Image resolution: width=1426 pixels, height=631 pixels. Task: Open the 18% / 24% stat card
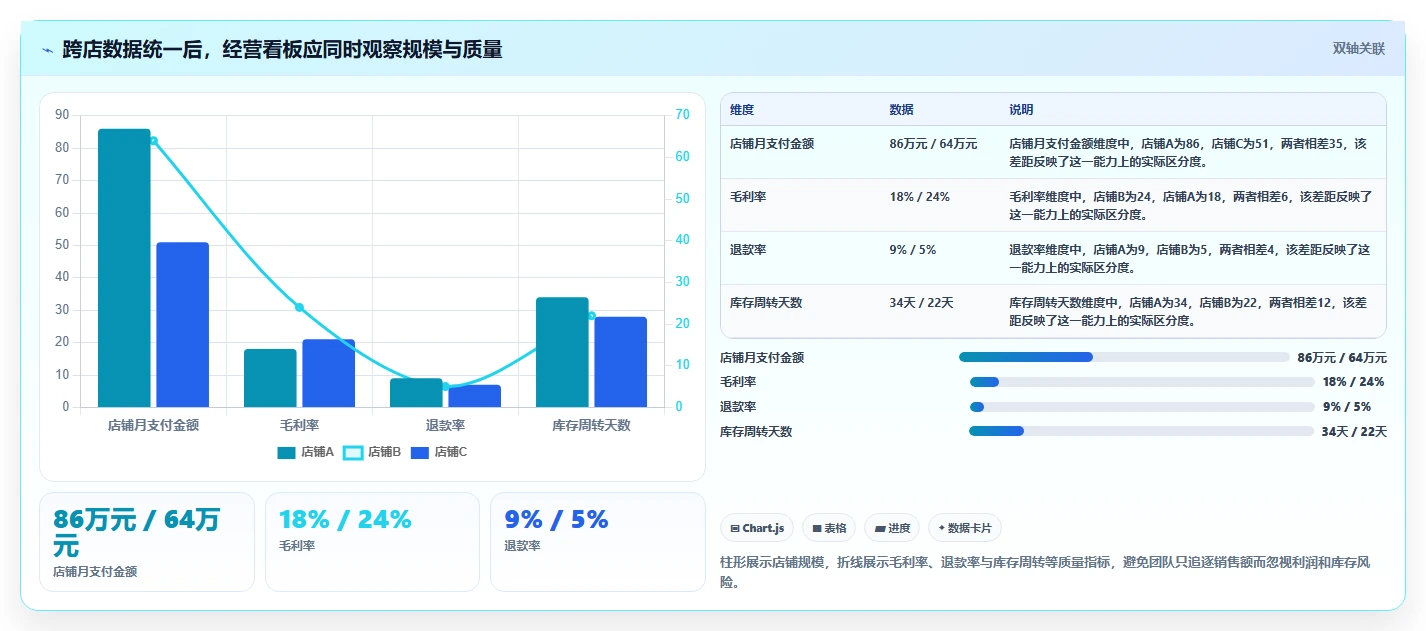coord(372,542)
